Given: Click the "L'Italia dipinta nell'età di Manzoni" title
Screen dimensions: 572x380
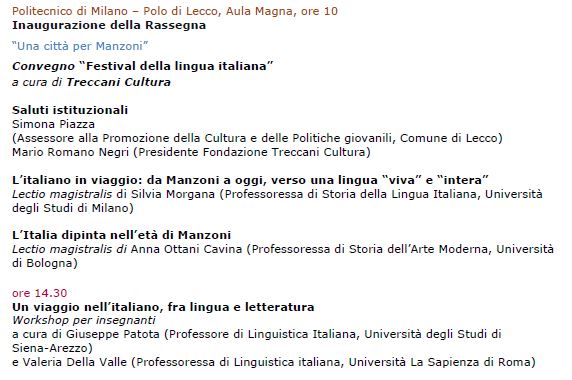Looking at the screenshot, I should click(x=121, y=235).
